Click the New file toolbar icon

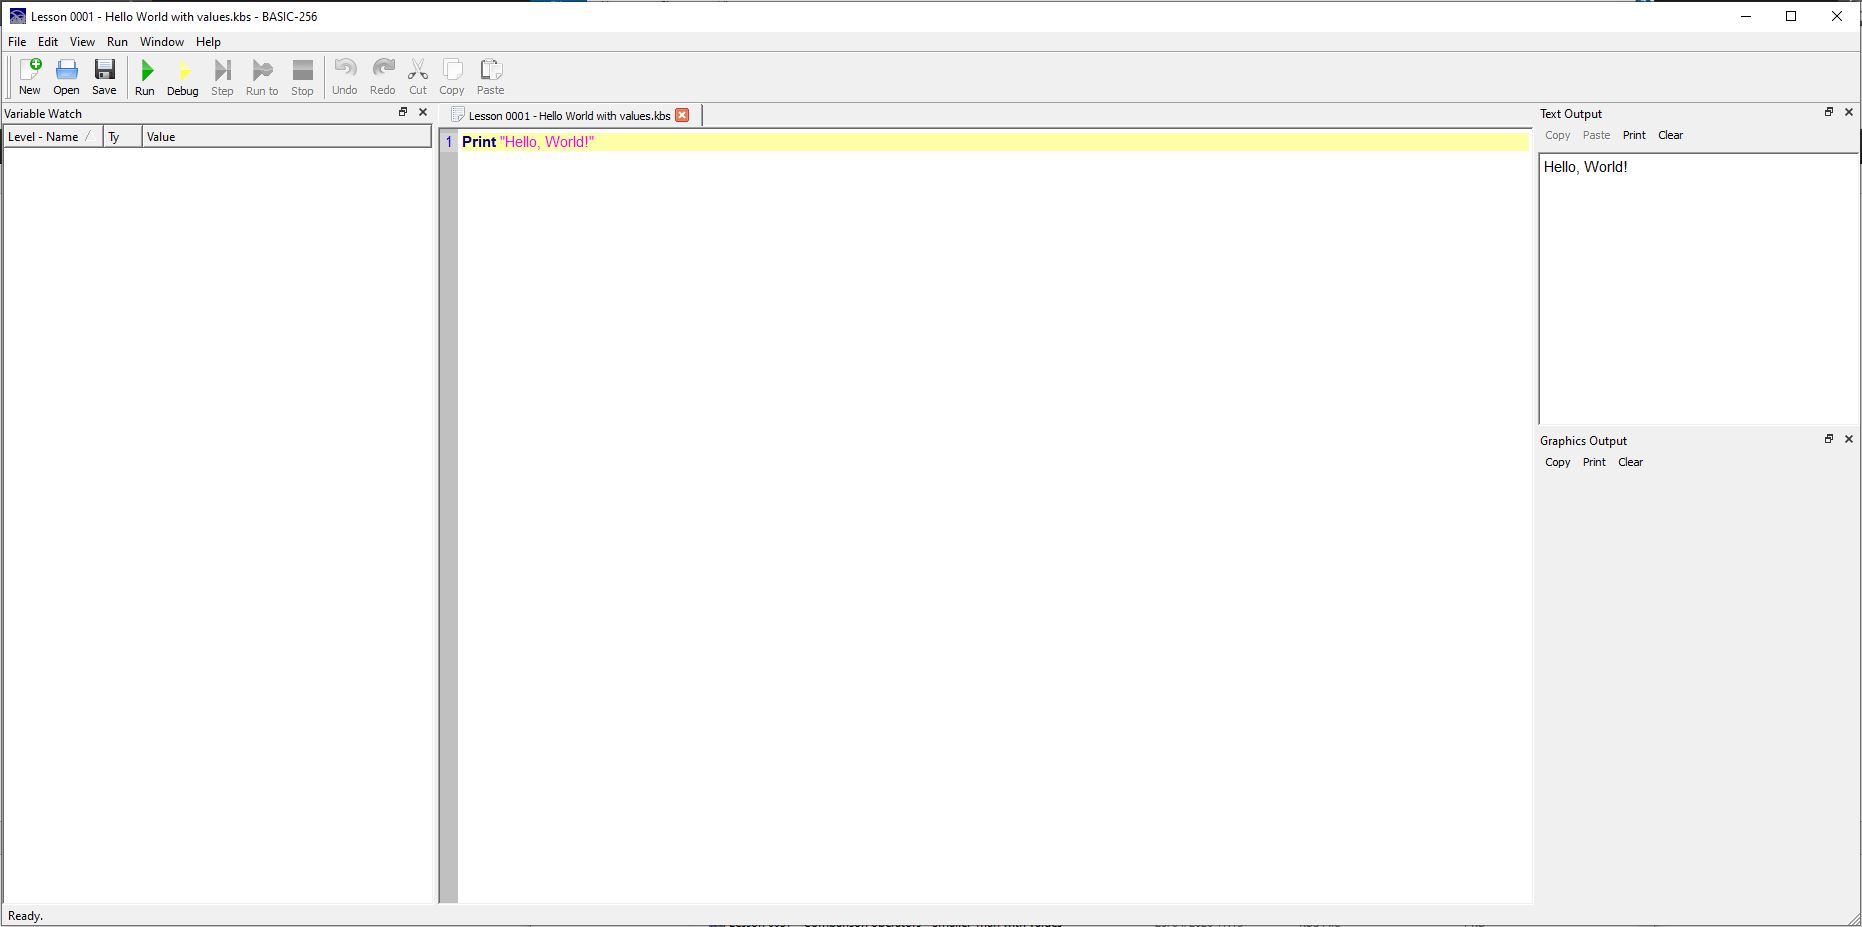pyautogui.click(x=30, y=76)
